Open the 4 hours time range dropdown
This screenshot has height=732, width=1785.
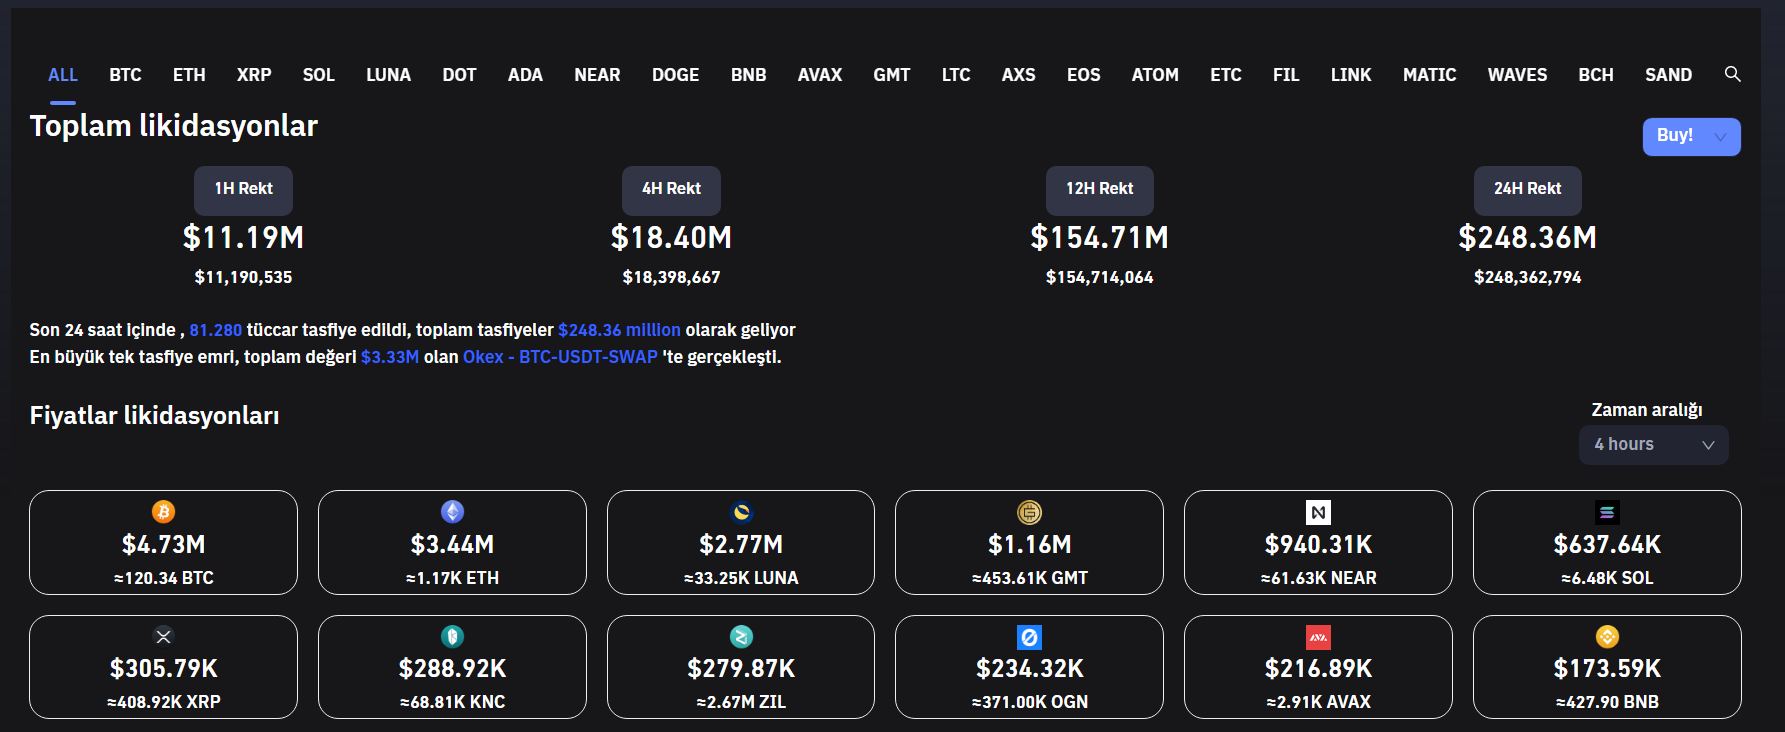[1653, 445]
